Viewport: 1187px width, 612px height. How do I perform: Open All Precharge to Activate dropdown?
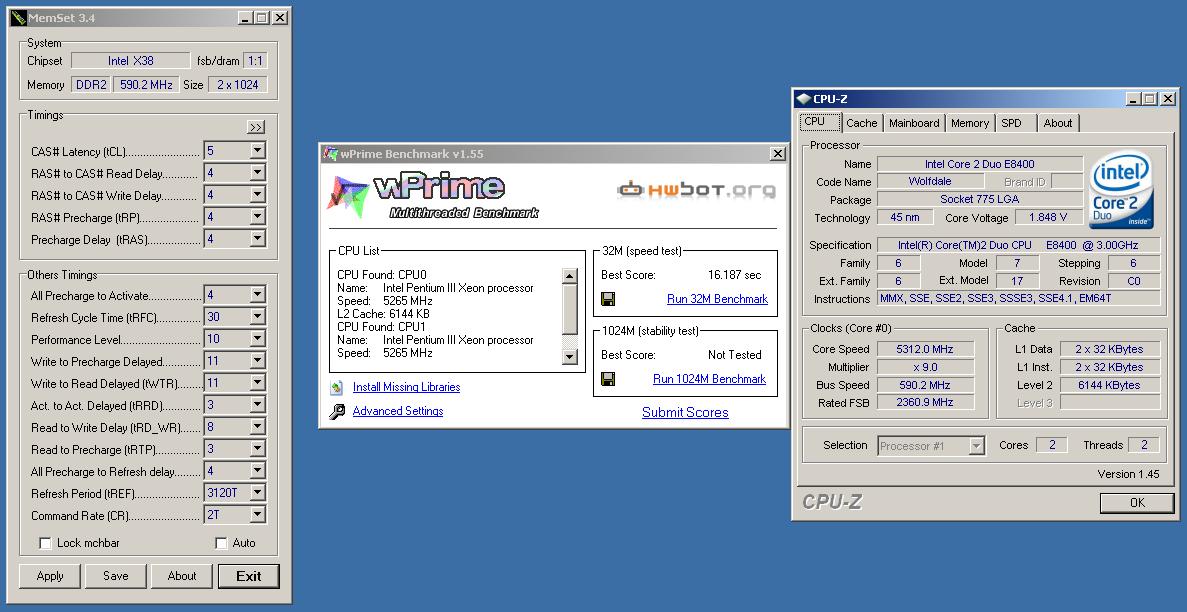(x=257, y=295)
